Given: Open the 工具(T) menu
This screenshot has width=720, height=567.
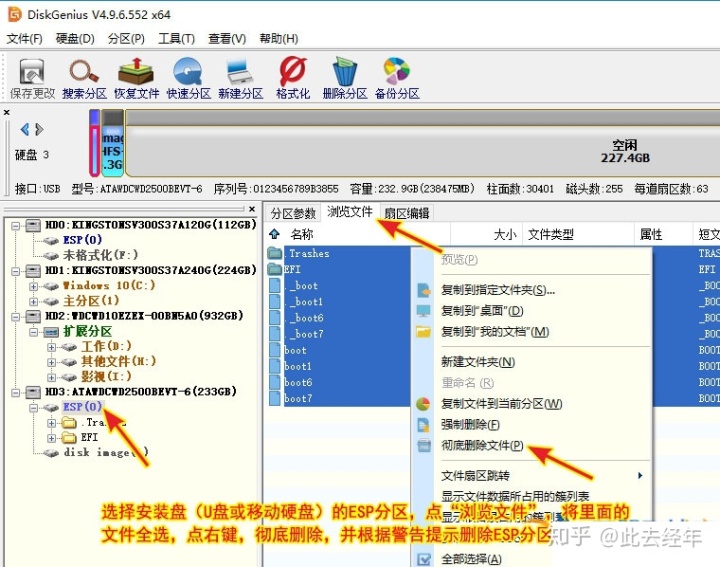Looking at the screenshot, I should pyautogui.click(x=176, y=39).
